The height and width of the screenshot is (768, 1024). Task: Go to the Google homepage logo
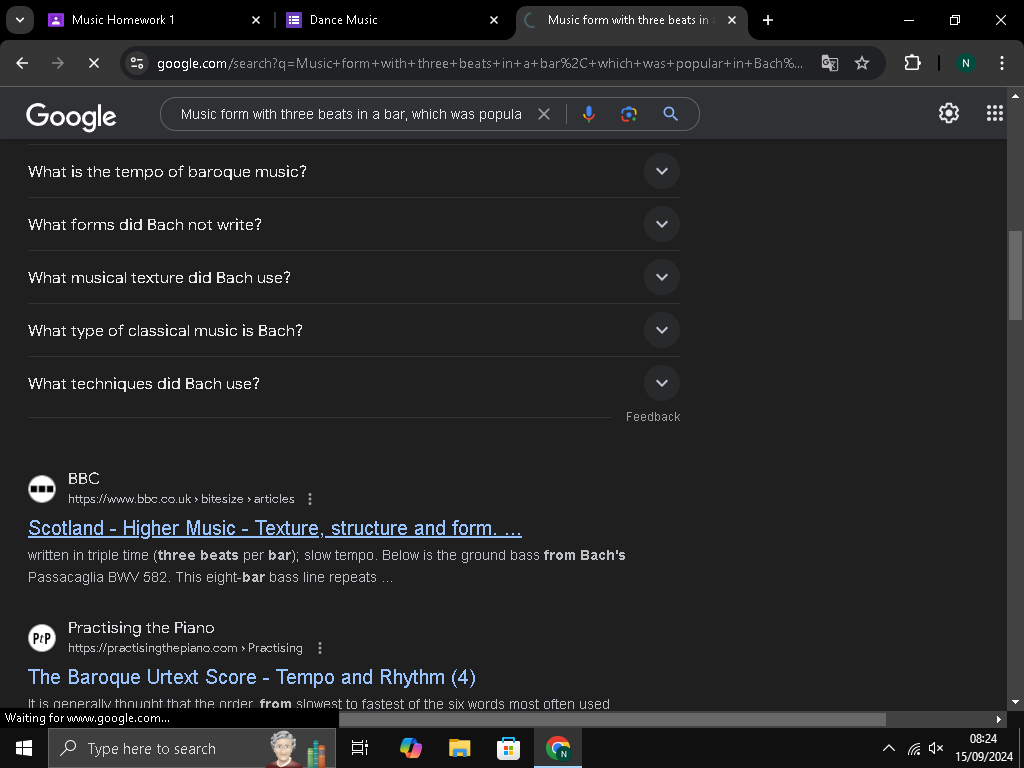click(x=71, y=117)
